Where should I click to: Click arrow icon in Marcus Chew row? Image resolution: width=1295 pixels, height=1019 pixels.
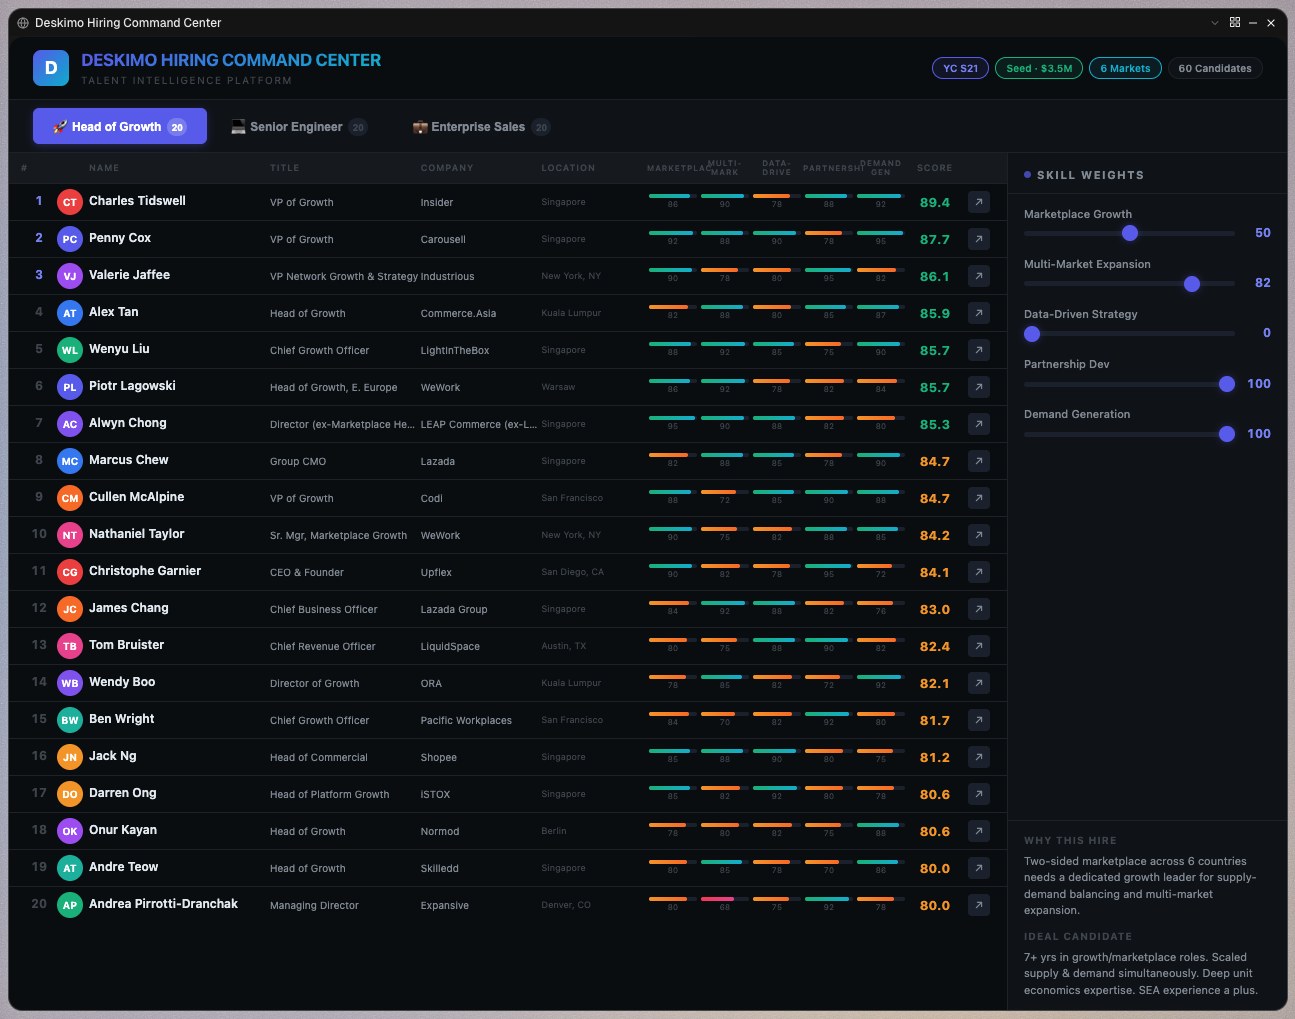tap(979, 461)
